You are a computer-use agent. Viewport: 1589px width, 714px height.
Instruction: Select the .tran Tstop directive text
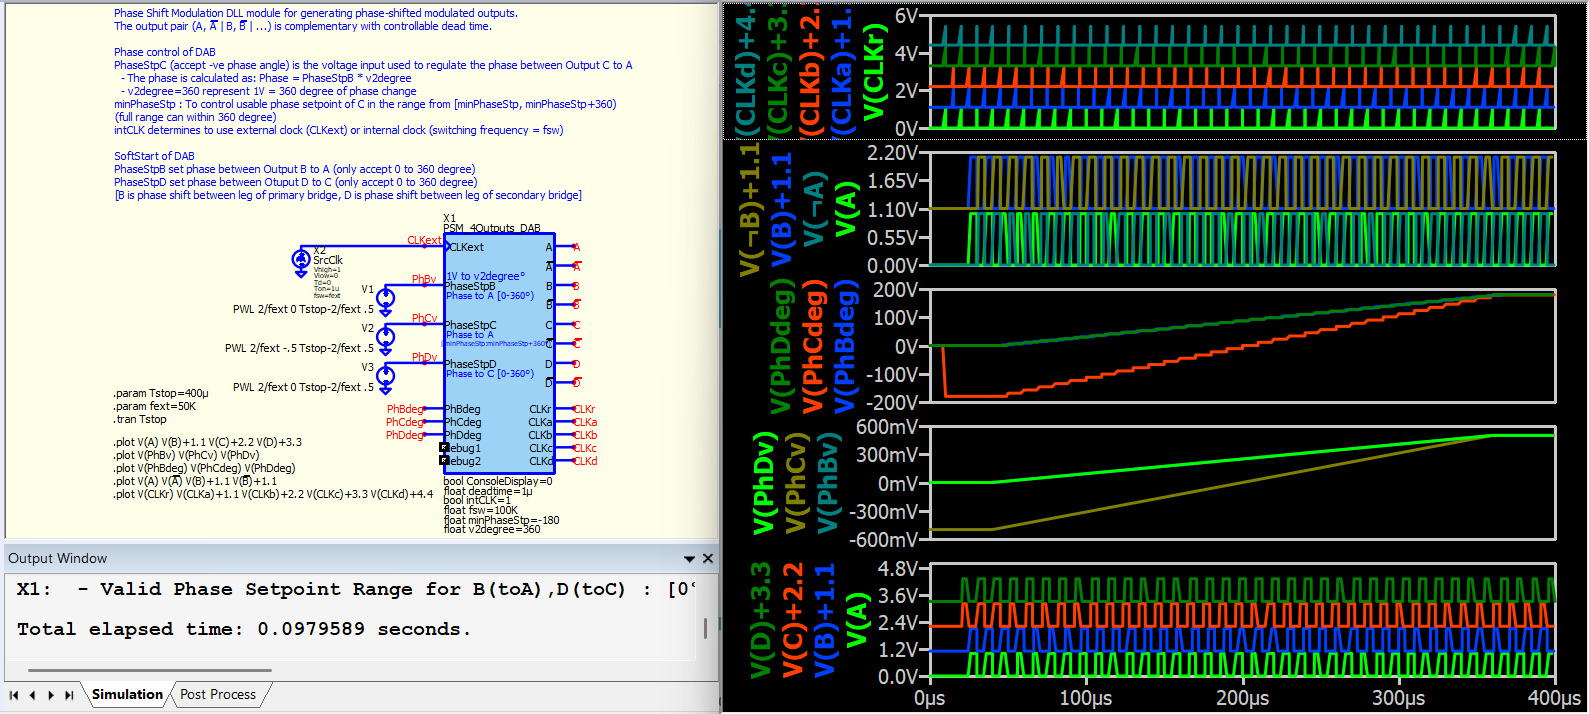pos(140,420)
